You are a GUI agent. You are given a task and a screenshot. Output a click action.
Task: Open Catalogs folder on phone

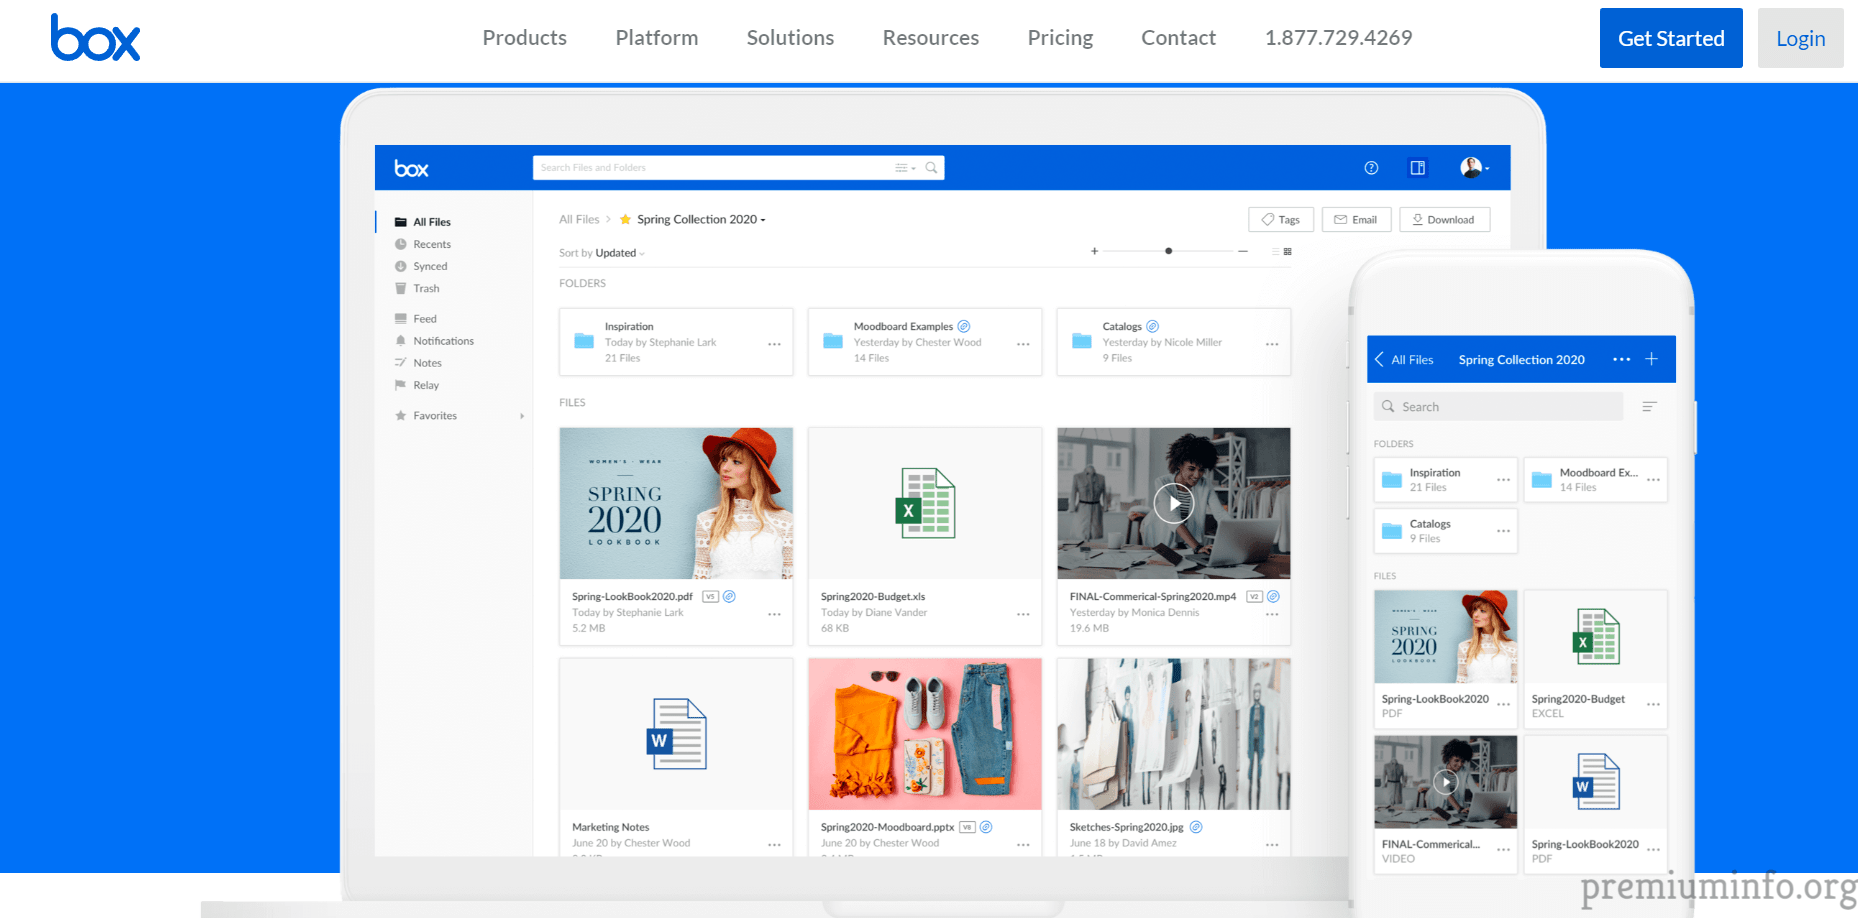point(1445,531)
